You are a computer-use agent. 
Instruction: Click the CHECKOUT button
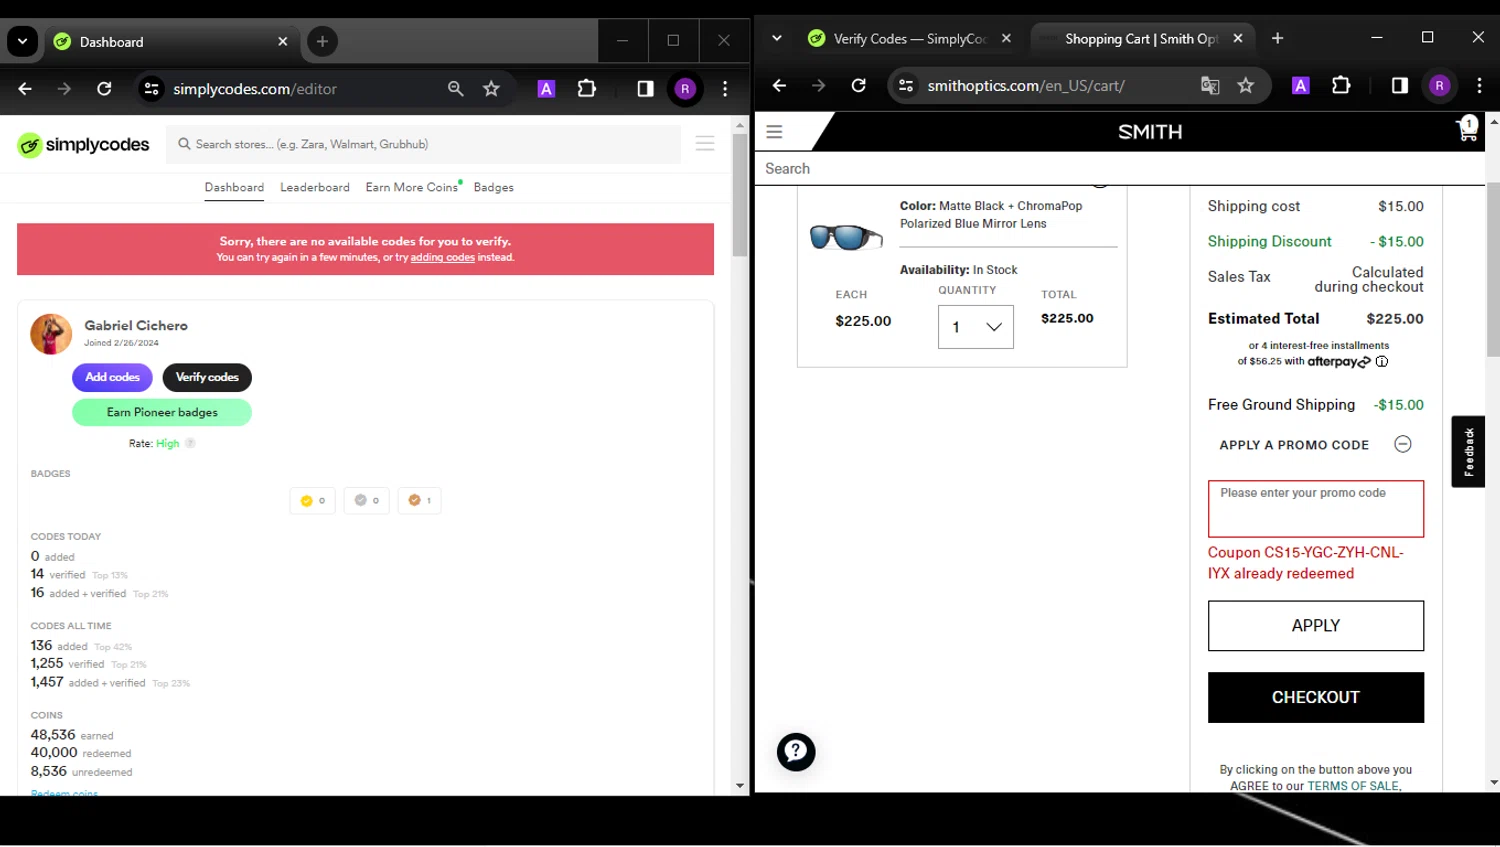click(x=1315, y=698)
